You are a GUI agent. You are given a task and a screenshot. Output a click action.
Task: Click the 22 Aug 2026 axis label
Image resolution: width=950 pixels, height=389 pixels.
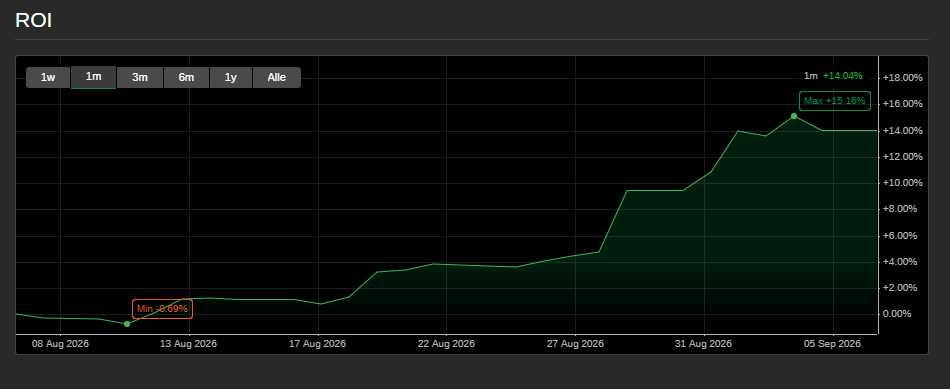pos(447,344)
